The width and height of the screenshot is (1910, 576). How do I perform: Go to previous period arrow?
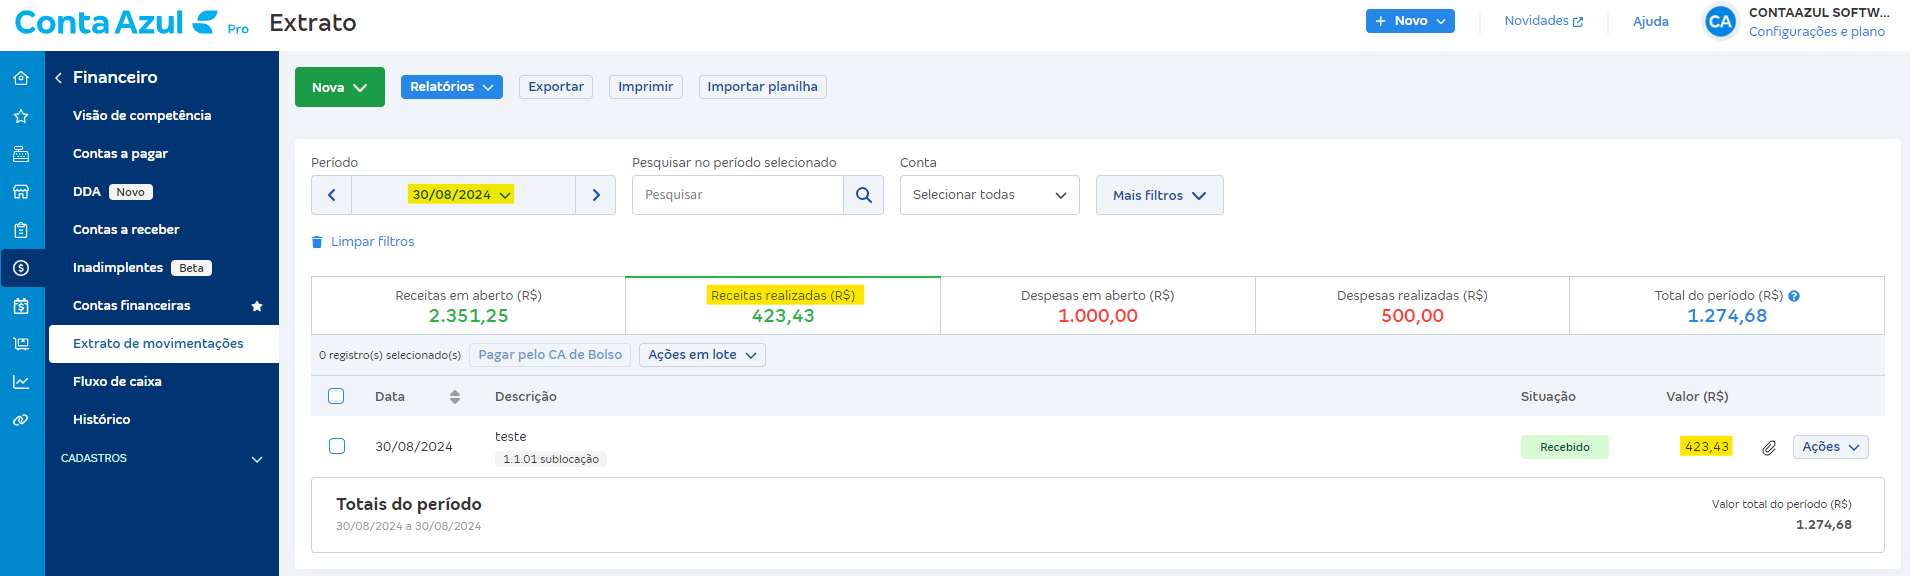coord(332,195)
